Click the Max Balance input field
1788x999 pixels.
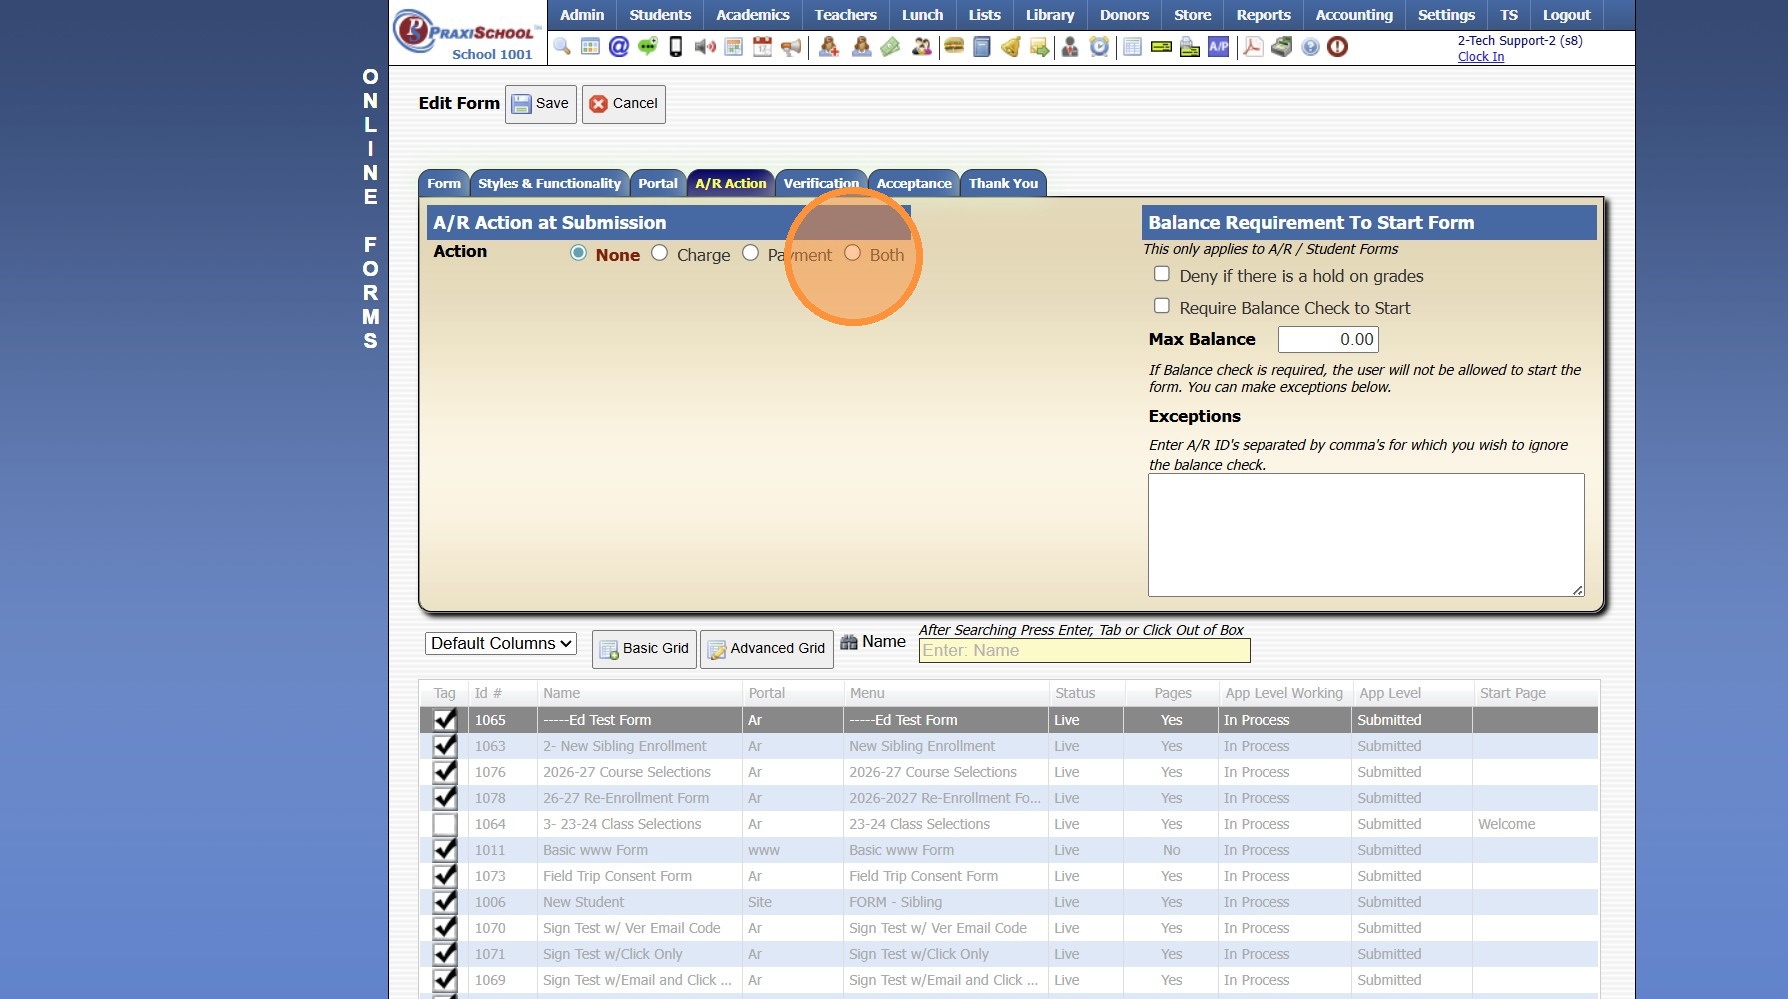1328,339
